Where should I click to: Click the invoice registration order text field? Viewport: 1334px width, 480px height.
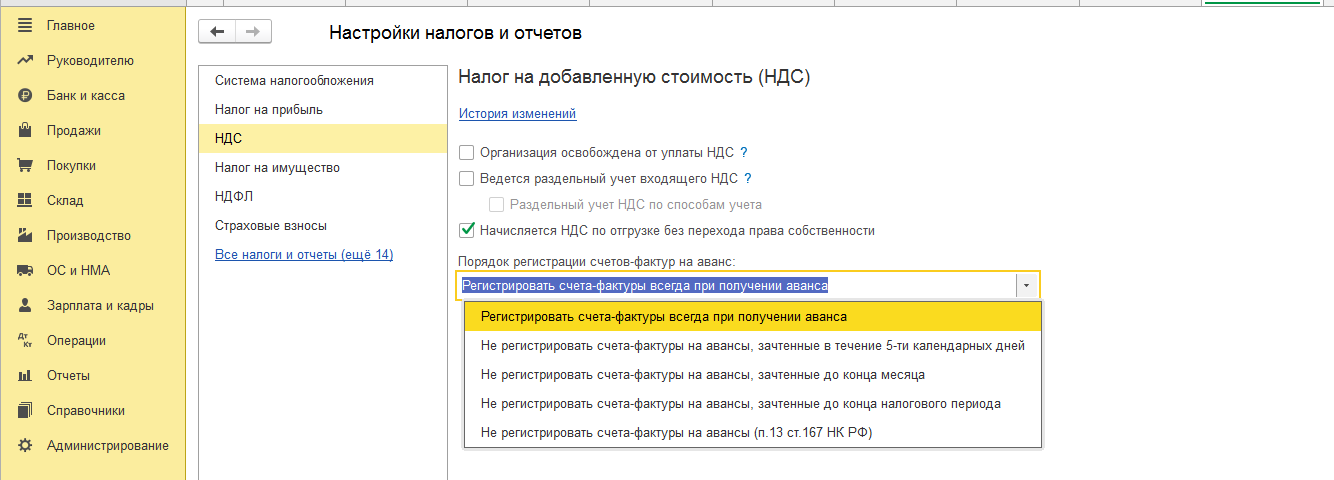(x=735, y=286)
